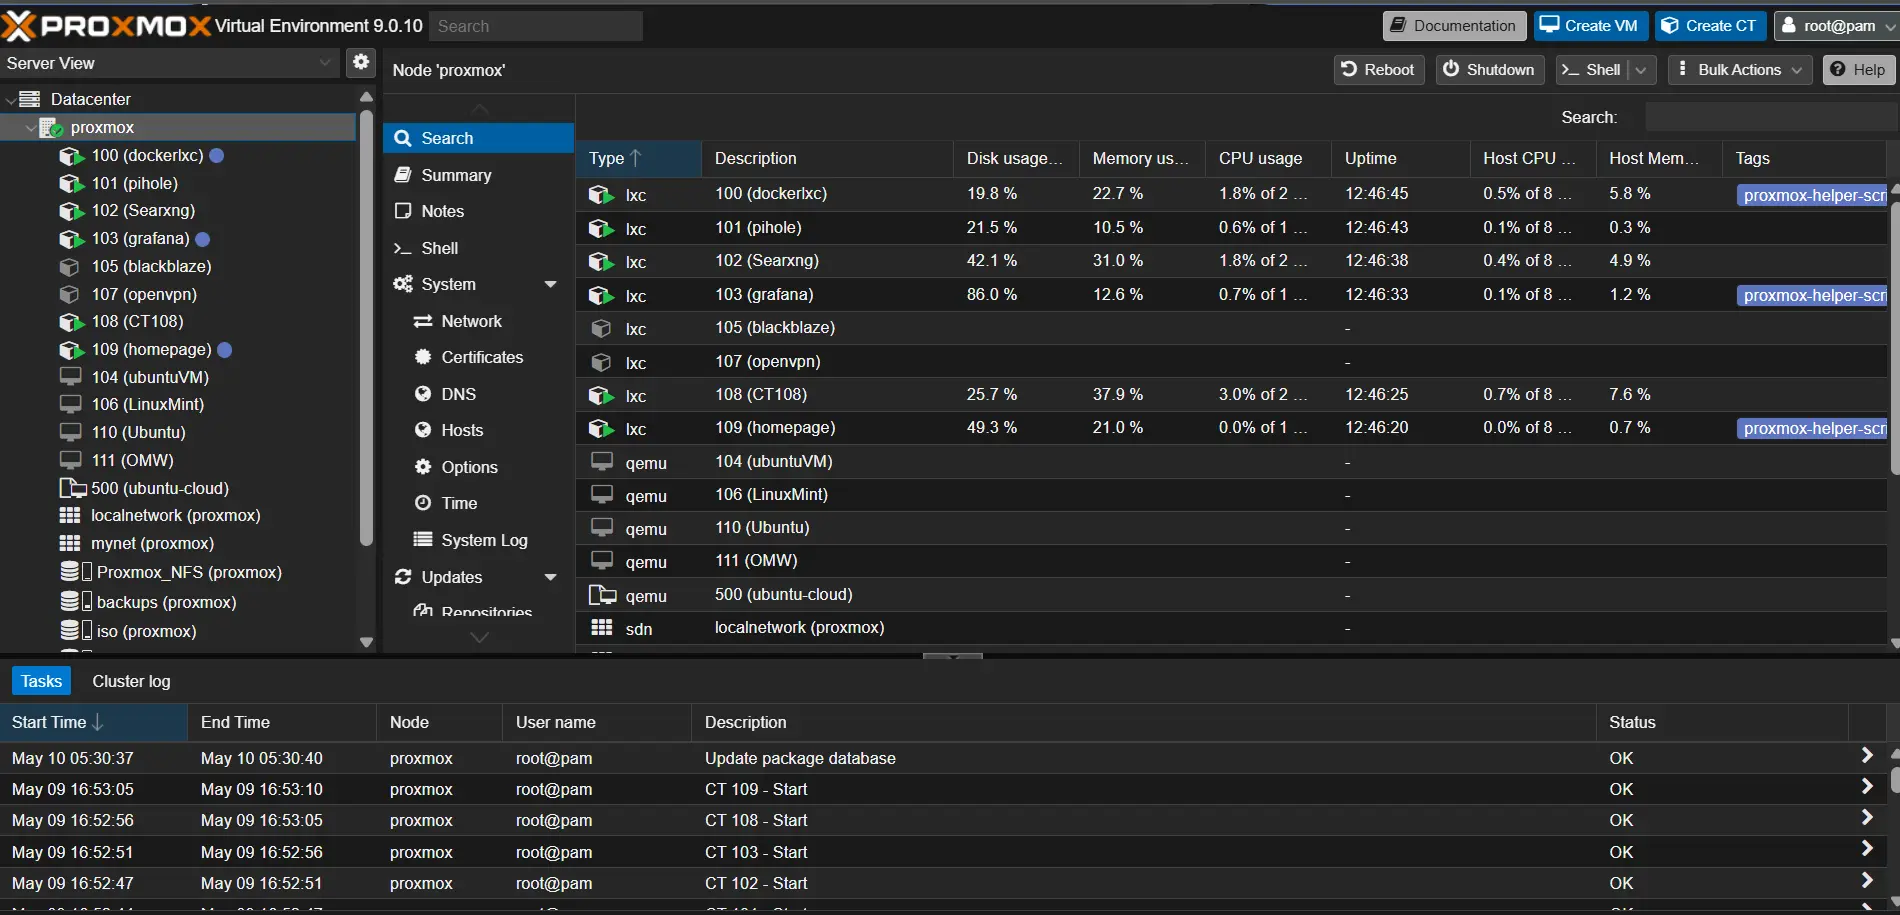Image resolution: width=1900 pixels, height=915 pixels.
Task: Sort by the Start Time column header
Action: pyautogui.click(x=94, y=722)
